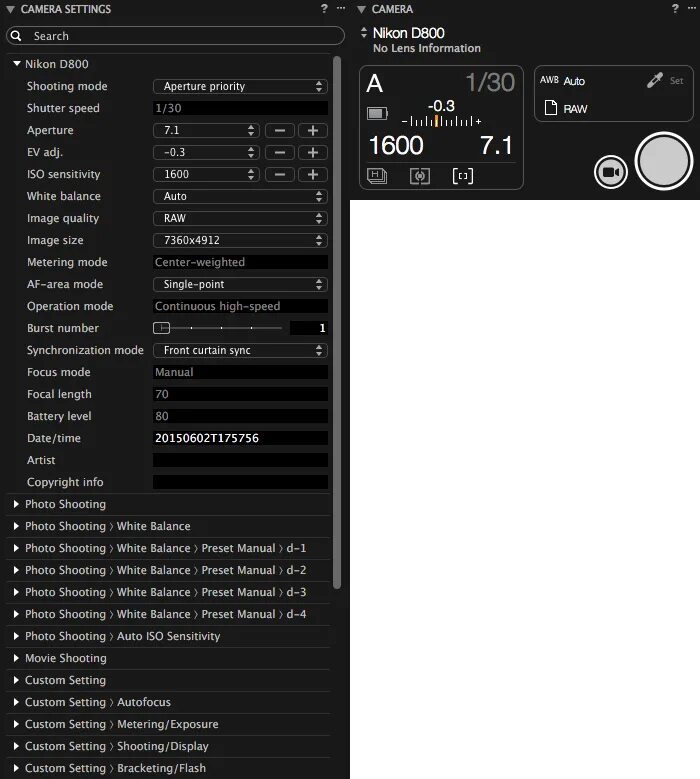Expand the Movie Shooting section

click(16, 658)
